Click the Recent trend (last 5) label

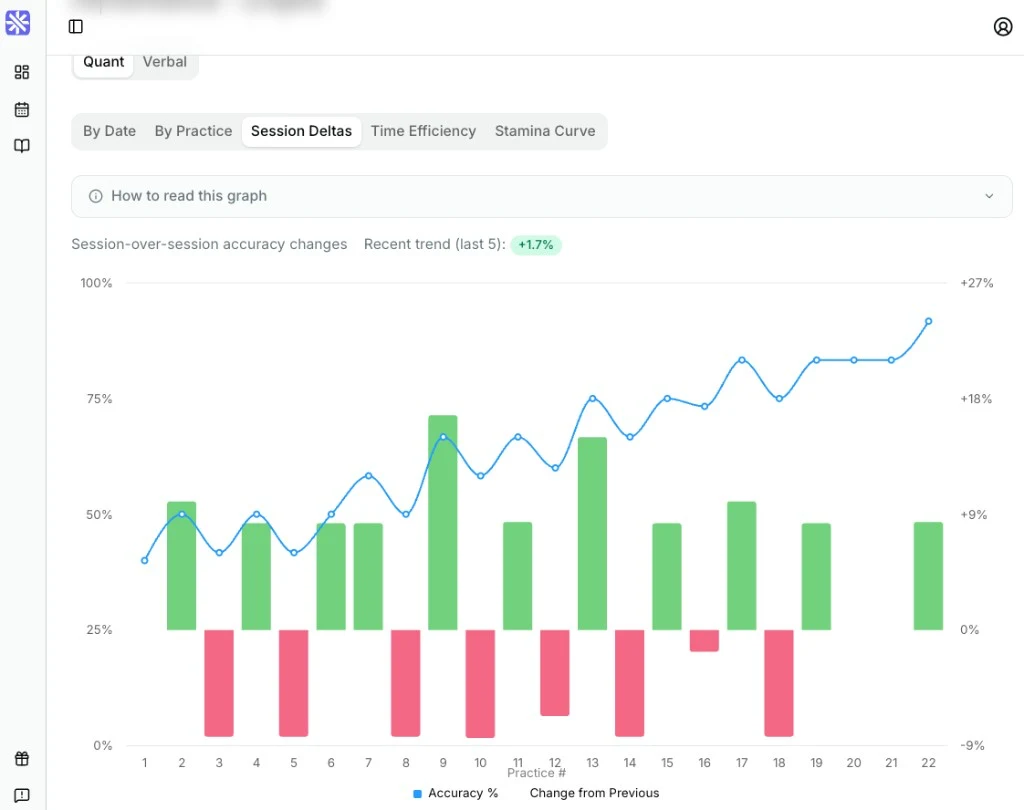pyautogui.click(x=434, y=244)
